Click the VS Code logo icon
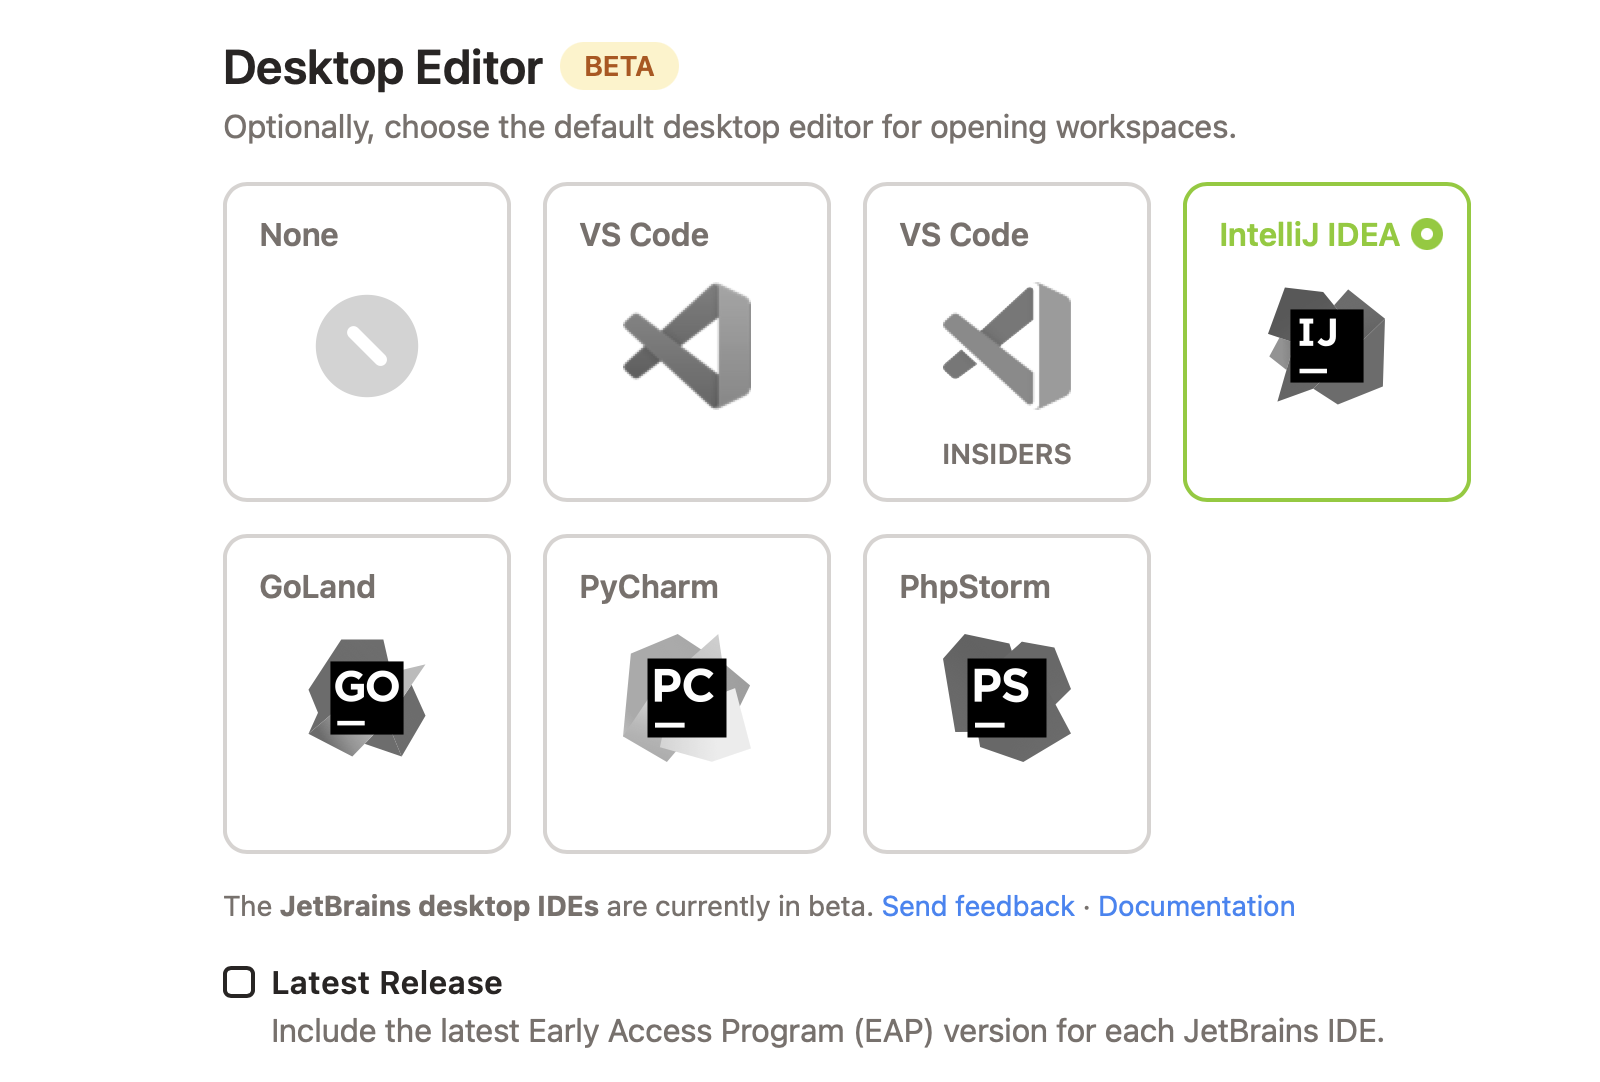The height and width of the screenshot is (1082, 1600). (x=687, y=346)
